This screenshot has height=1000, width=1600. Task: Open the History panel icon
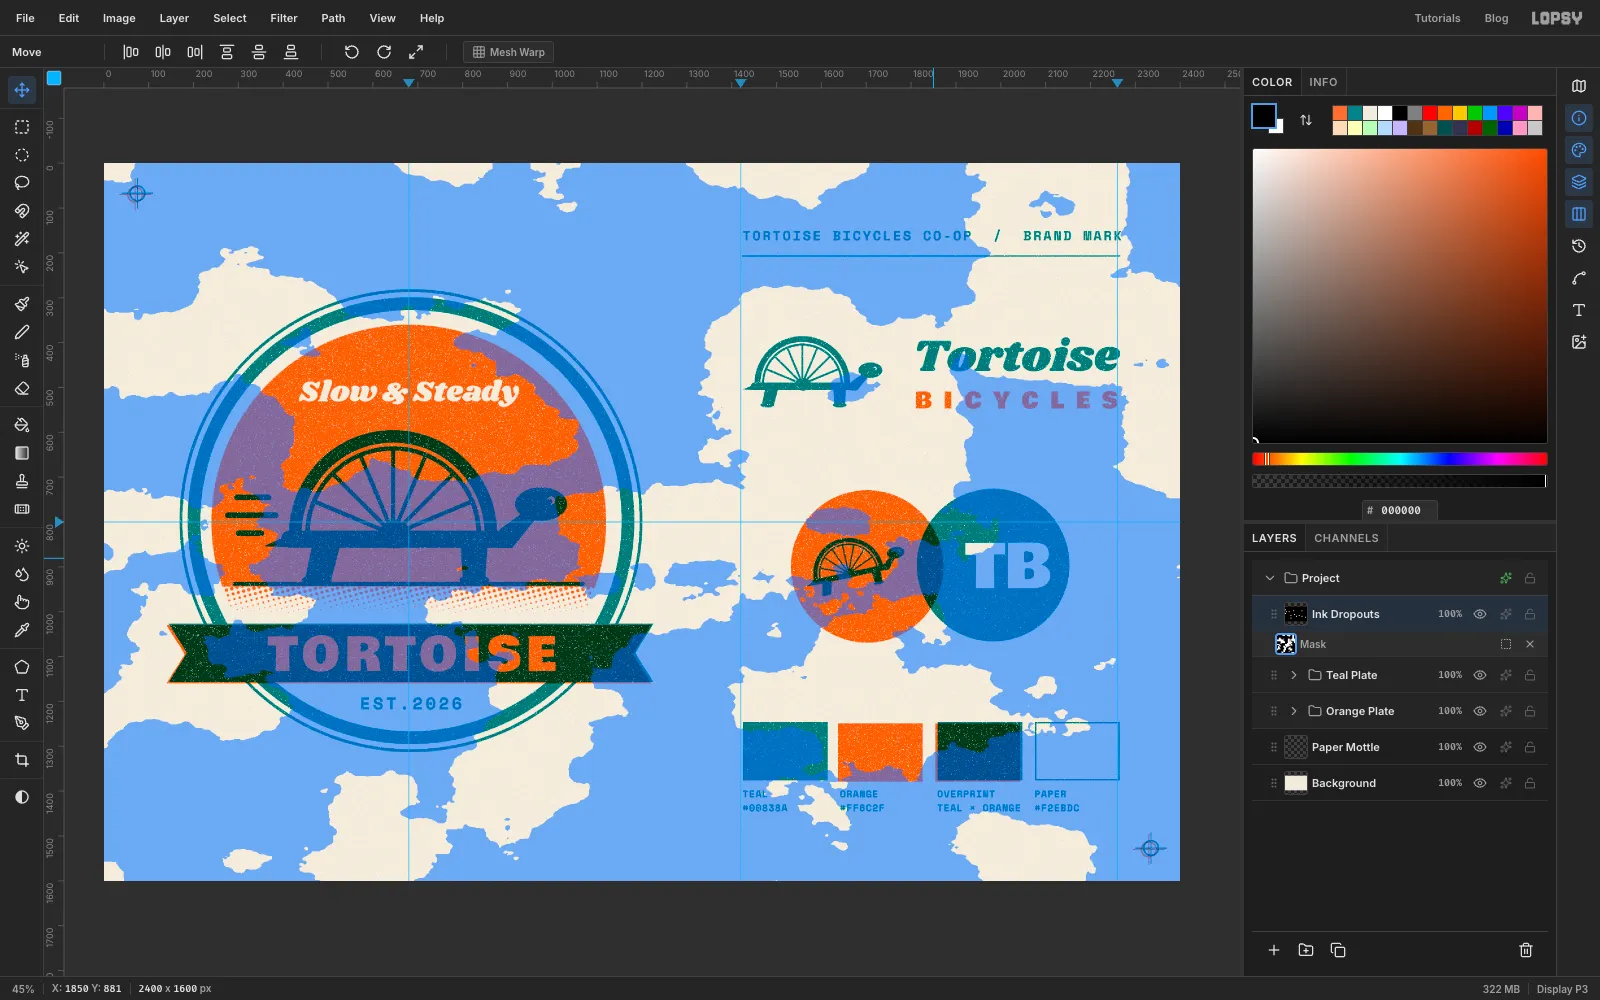coord(1579,246)
